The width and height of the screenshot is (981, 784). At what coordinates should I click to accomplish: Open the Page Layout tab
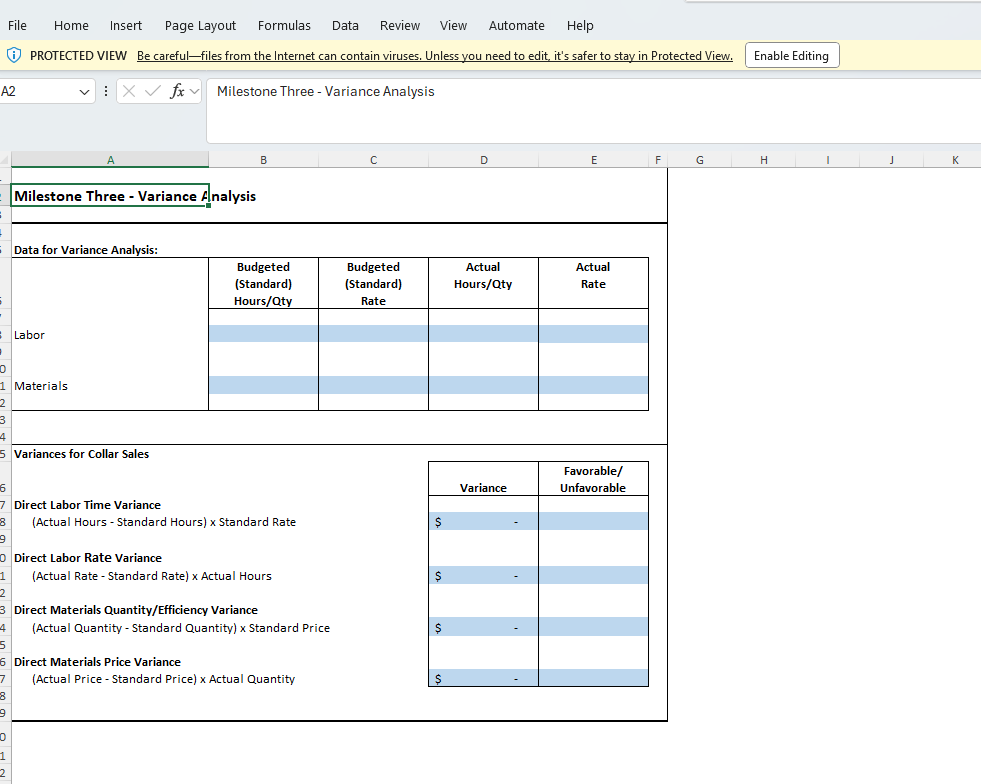[x=200, y=25]
